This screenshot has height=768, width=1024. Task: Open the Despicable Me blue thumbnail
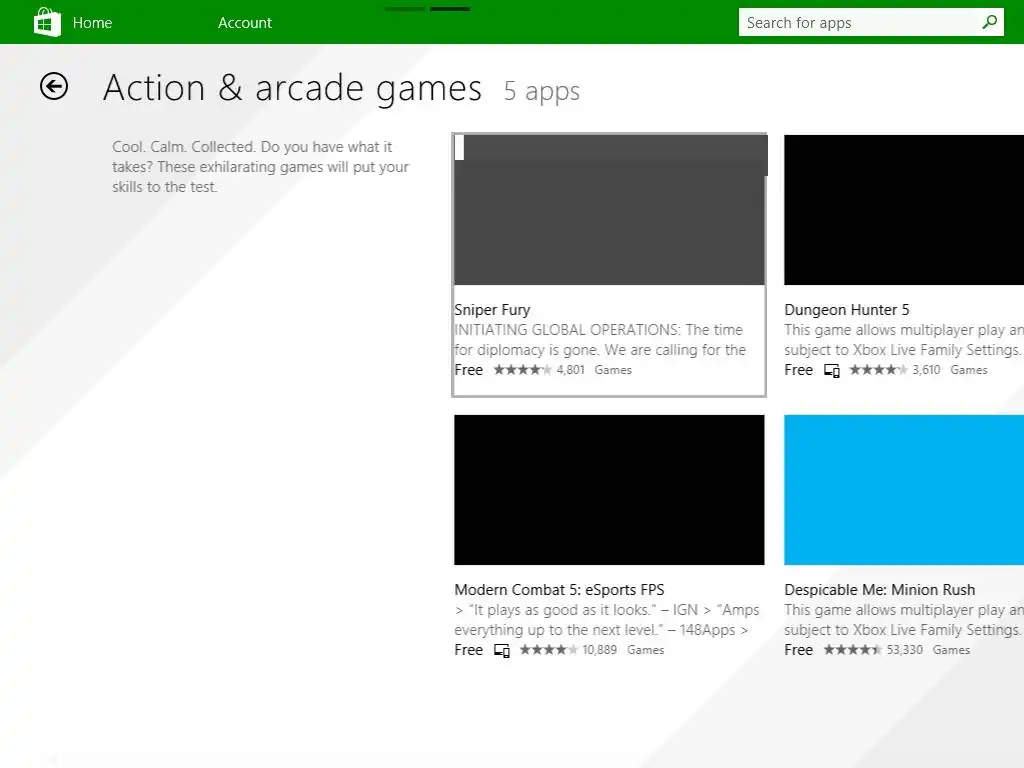click(x=904, y=490)
